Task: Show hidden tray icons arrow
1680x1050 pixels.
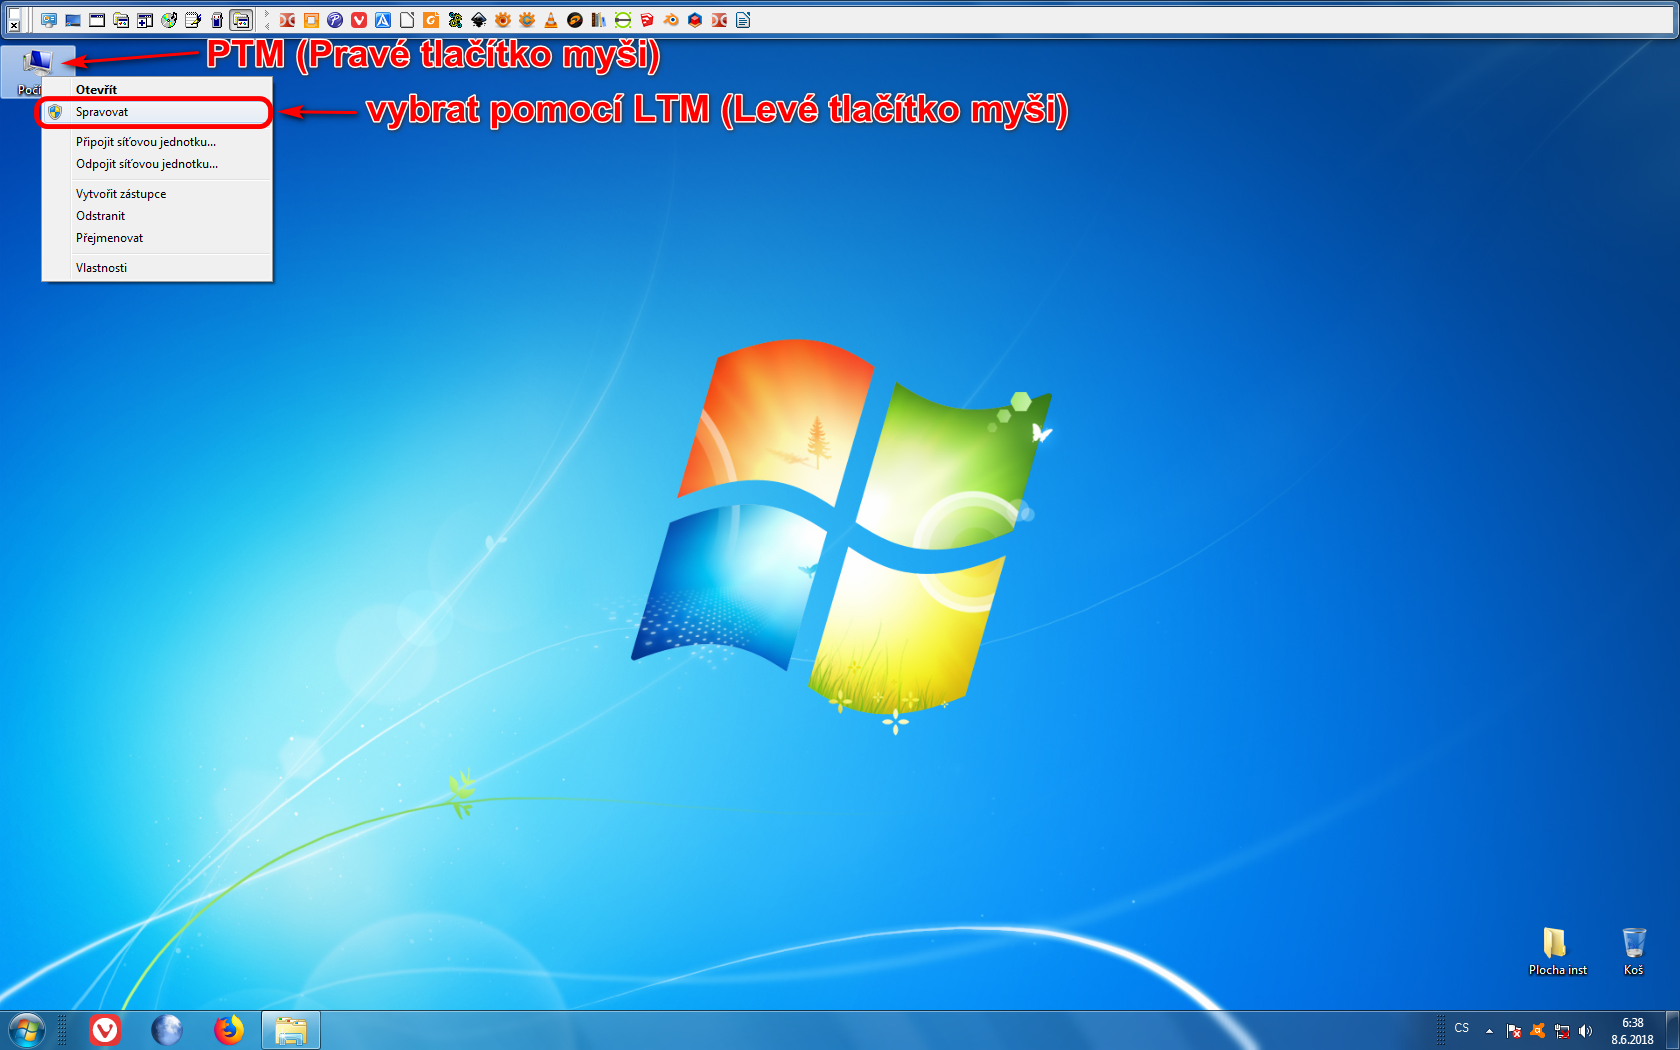Action: pyautogui.click(x=1489, y=1030)
